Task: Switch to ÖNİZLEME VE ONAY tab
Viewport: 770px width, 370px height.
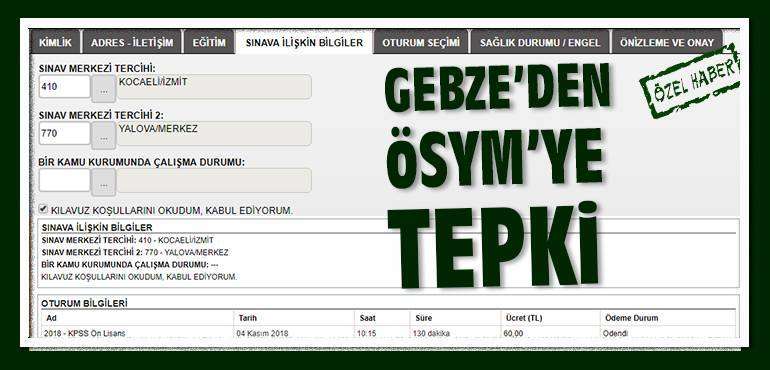Action: (x=666, y=42)
